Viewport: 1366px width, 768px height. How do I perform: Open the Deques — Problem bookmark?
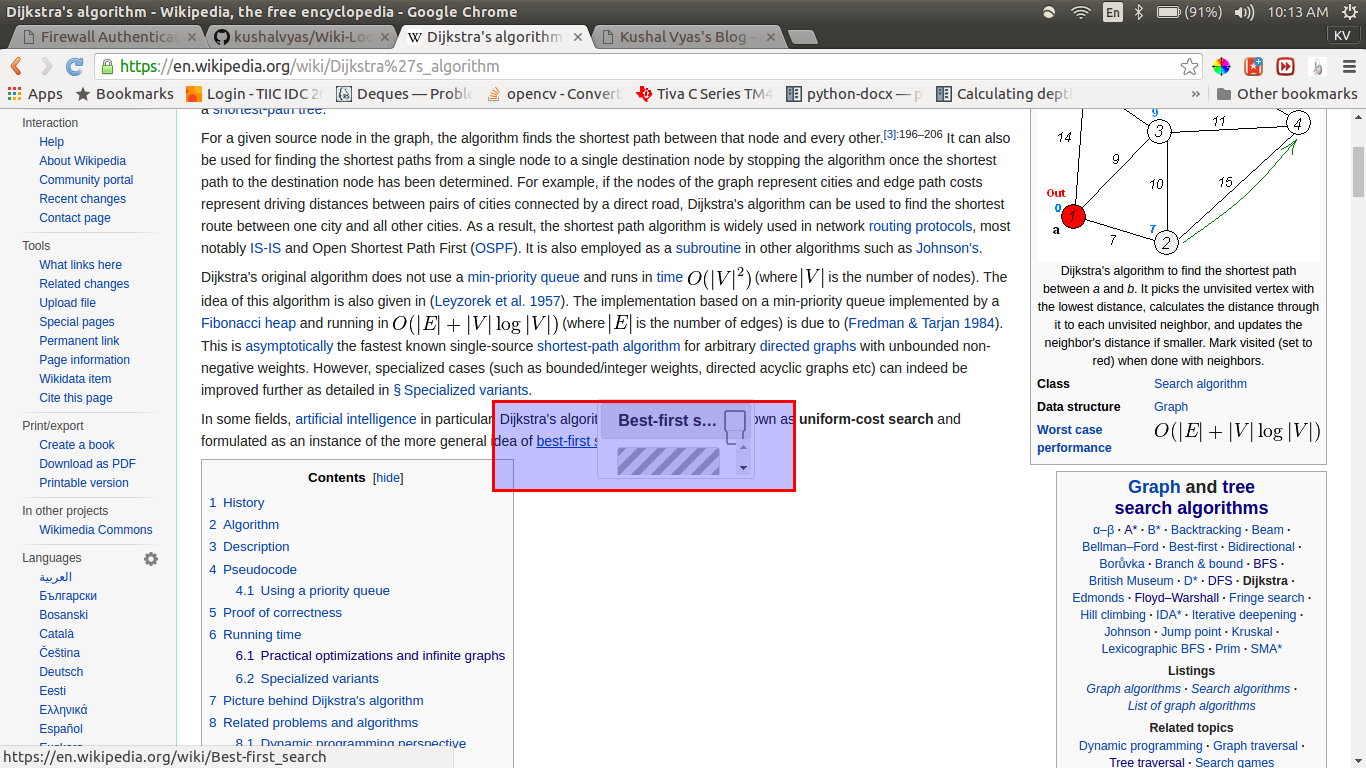point(404,94)
